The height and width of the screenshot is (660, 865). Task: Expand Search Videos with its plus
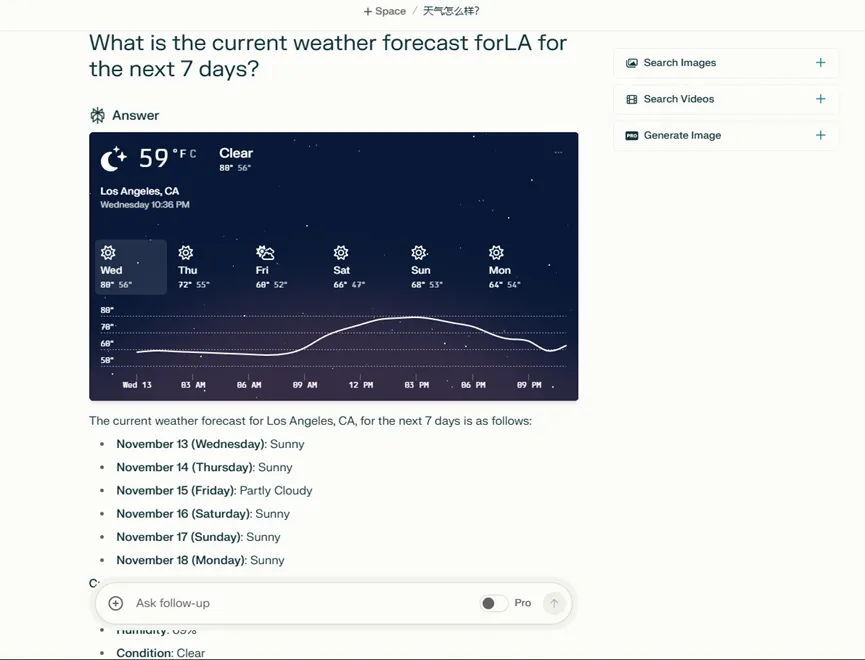tap(820, 99)
